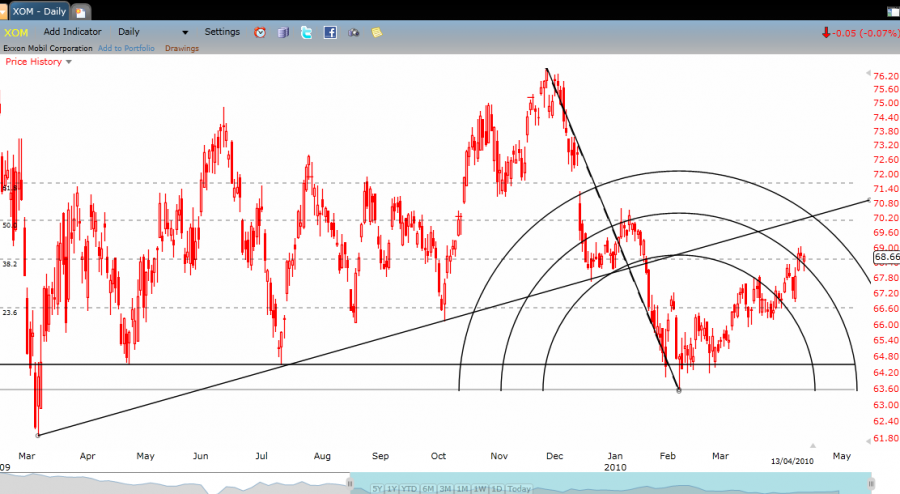Grab right handle of range slider
This screenshot has width=900, height=494.
click(x=871, y=484)
